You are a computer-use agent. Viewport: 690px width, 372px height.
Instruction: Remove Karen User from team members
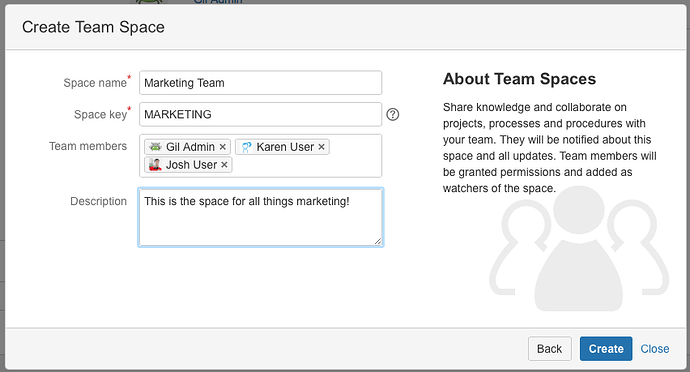322,147
